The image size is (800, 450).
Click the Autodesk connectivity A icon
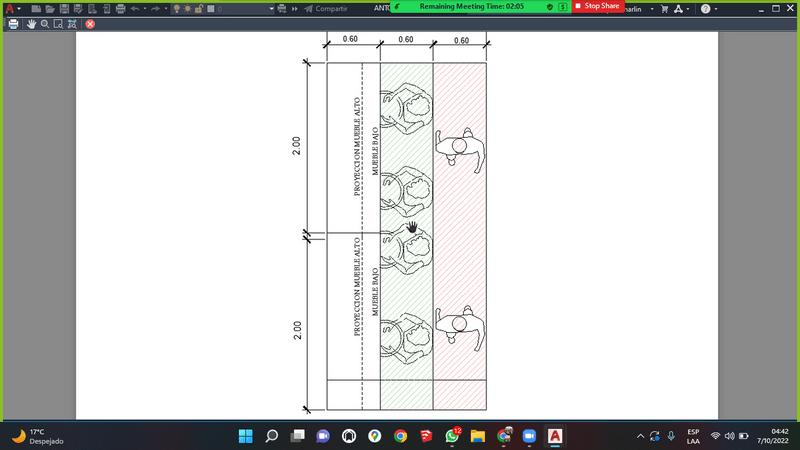(679, 9)
